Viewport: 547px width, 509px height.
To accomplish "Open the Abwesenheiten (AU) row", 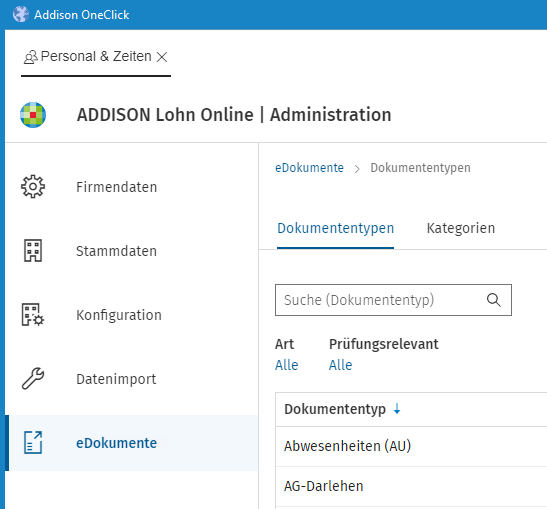I will [411, 446].
